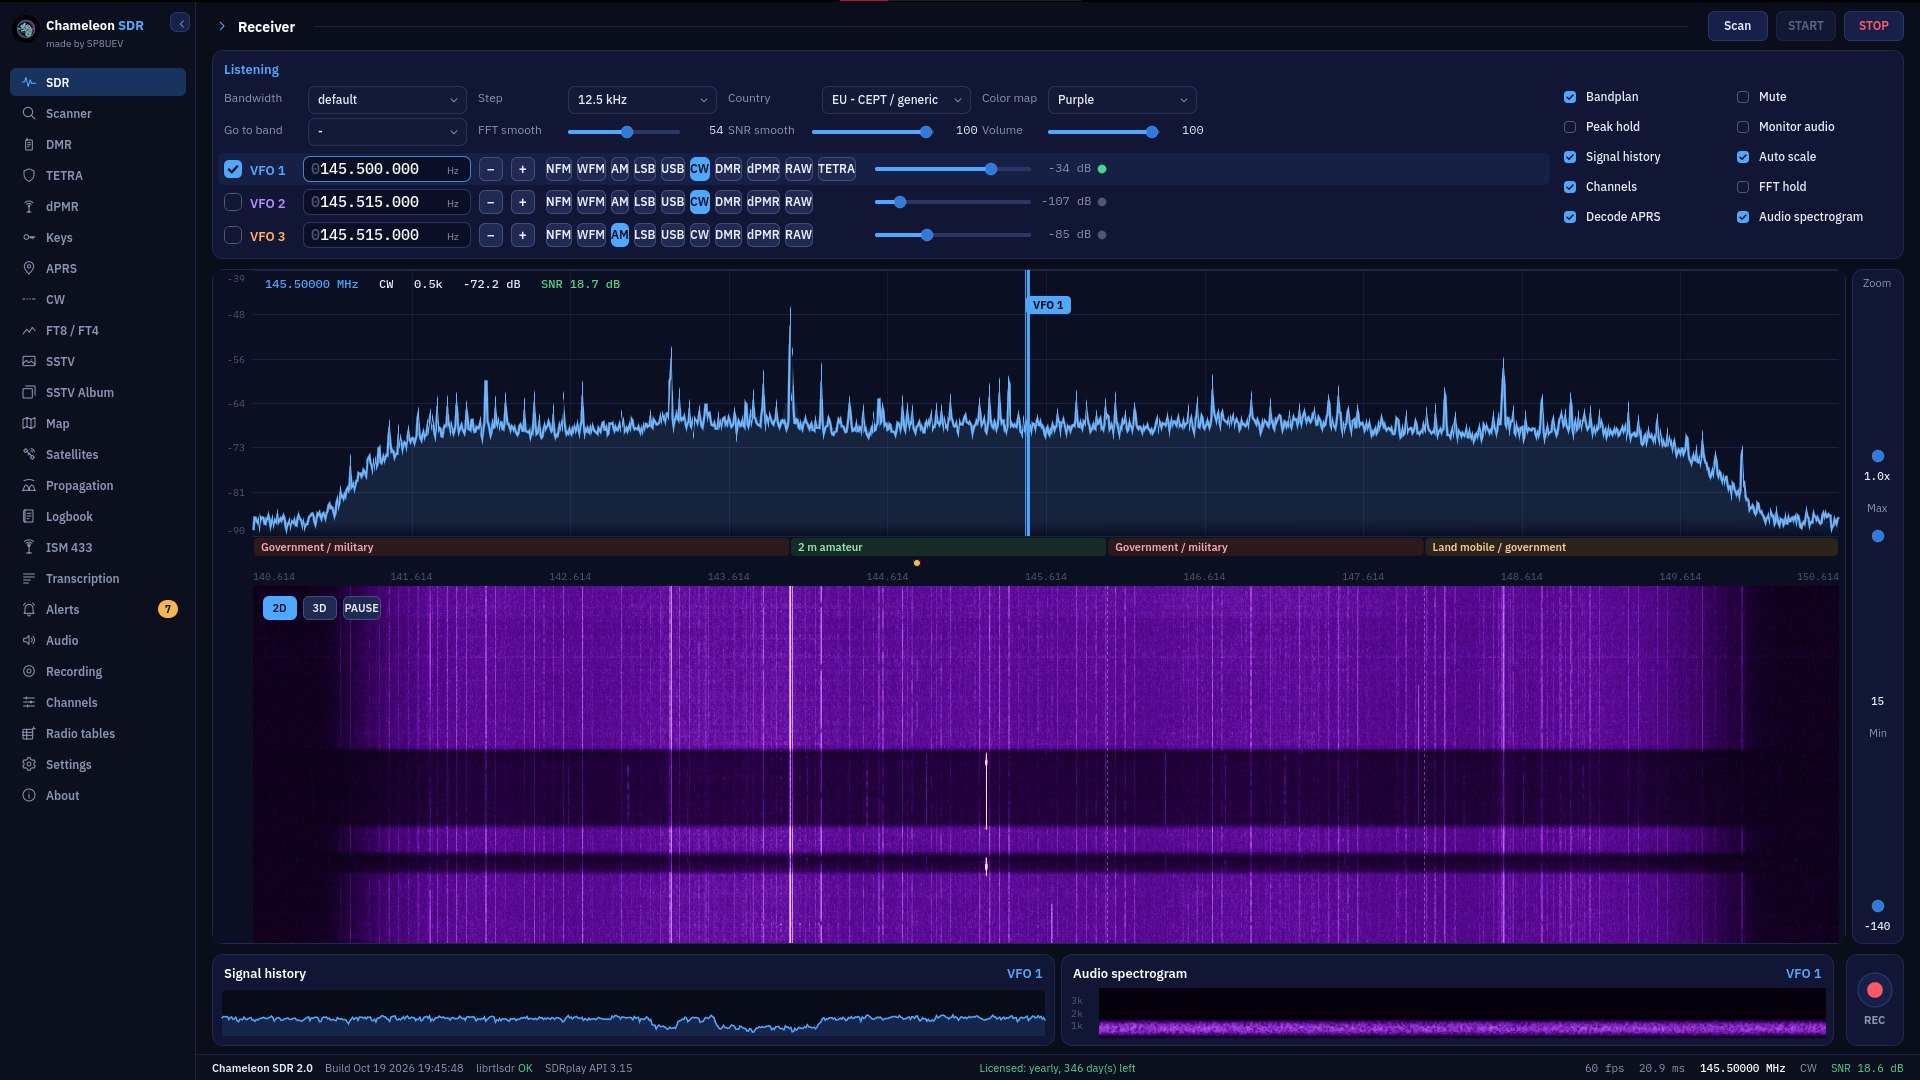The height and width of the screenshot is (1080, 1920).
Task: Uncheck the Bandplan checkbox
Action: pos(1570,97)
